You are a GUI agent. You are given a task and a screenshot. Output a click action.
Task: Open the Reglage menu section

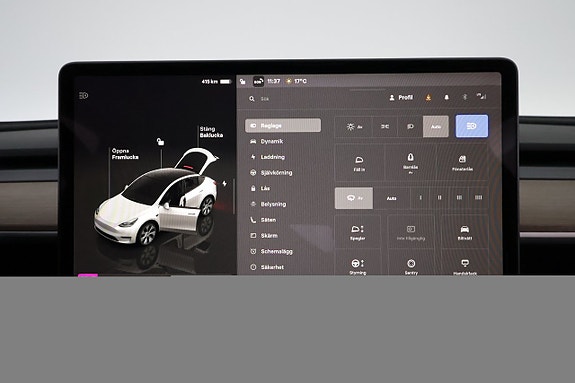(x=283, y=125)
